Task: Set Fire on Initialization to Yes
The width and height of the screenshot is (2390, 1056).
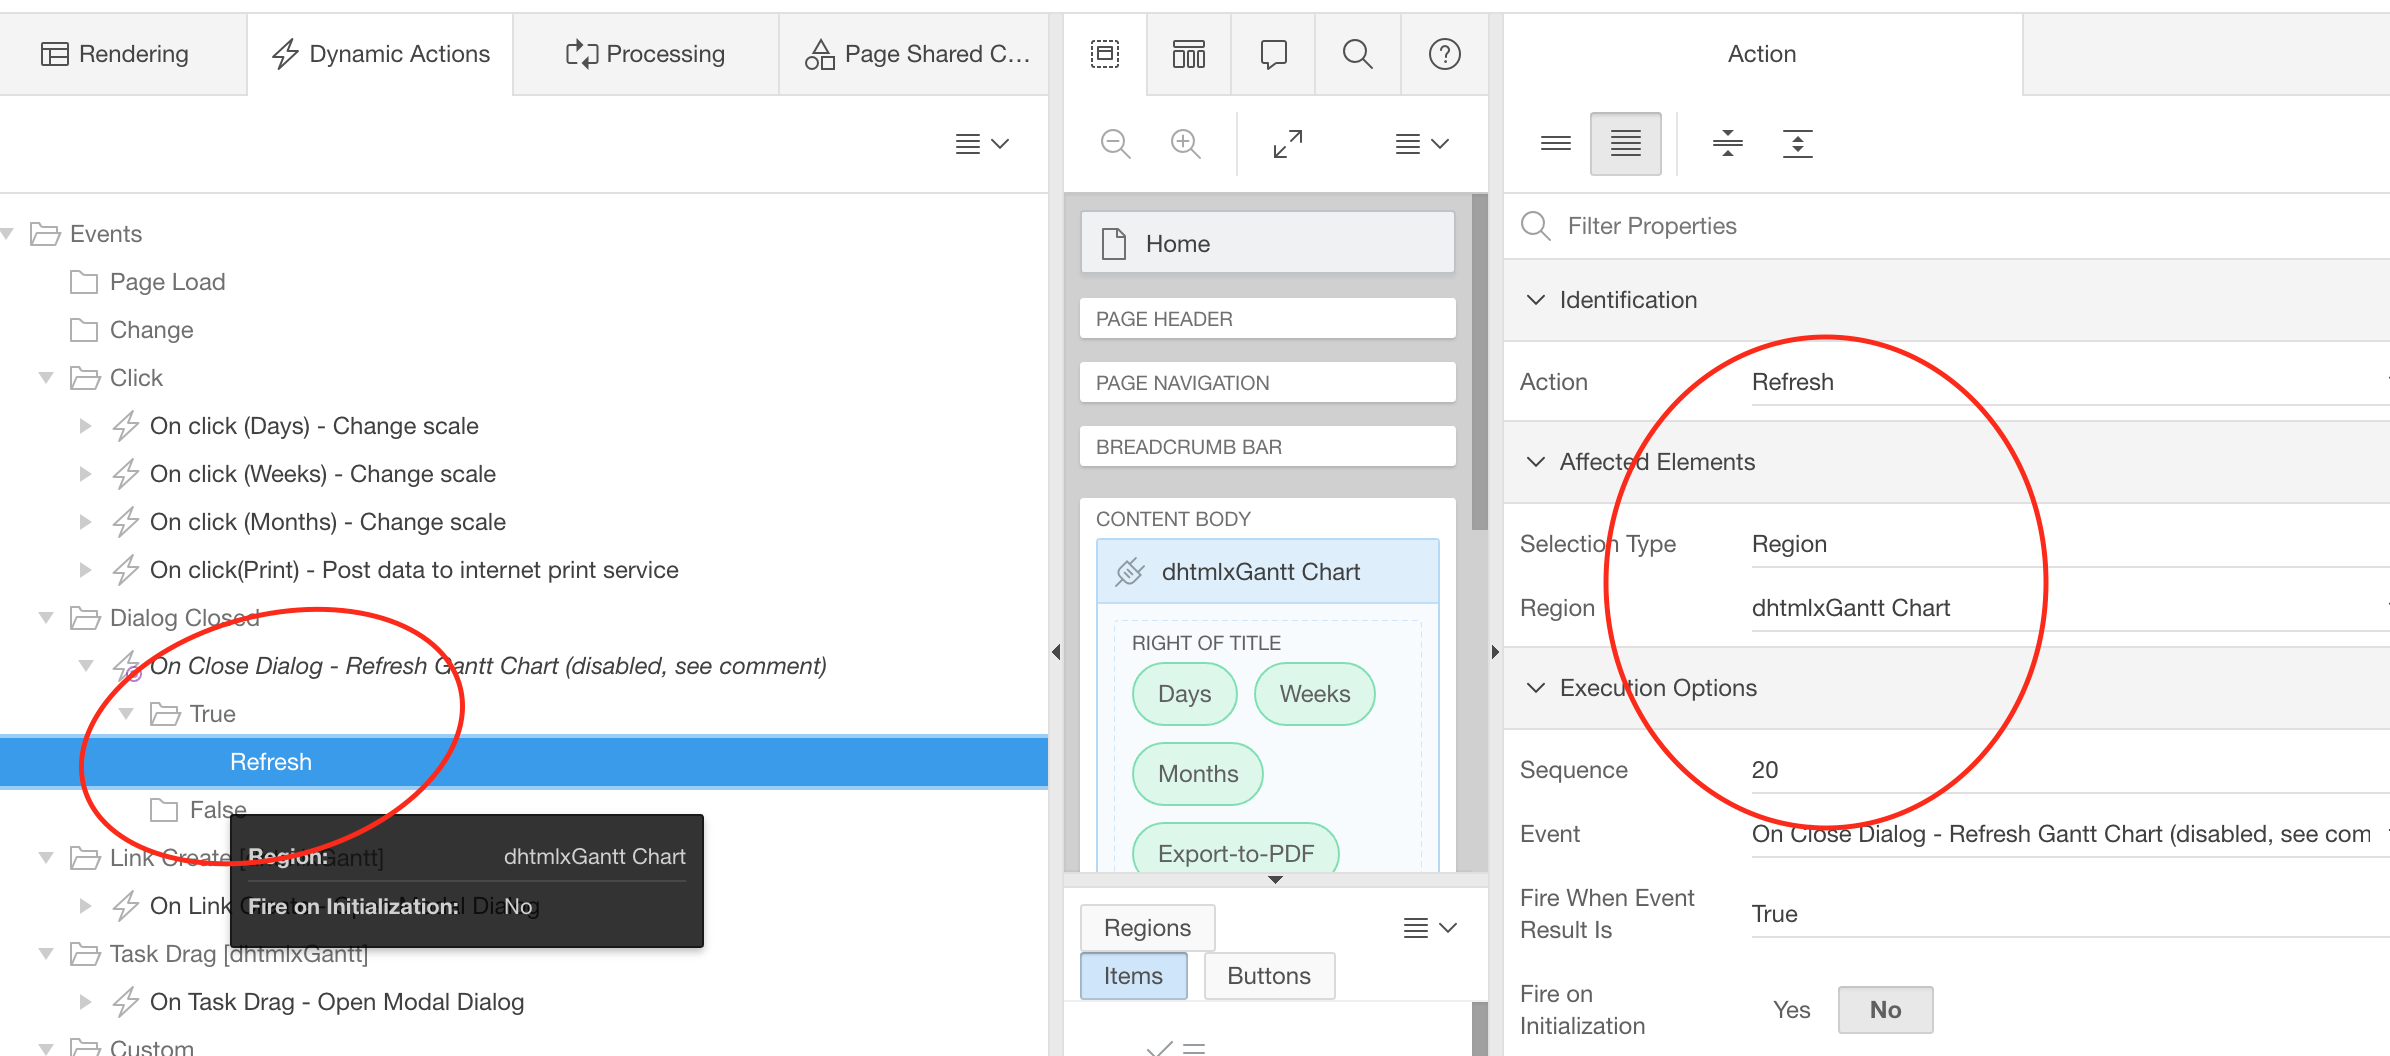Action: (x=1790, y=1009)
